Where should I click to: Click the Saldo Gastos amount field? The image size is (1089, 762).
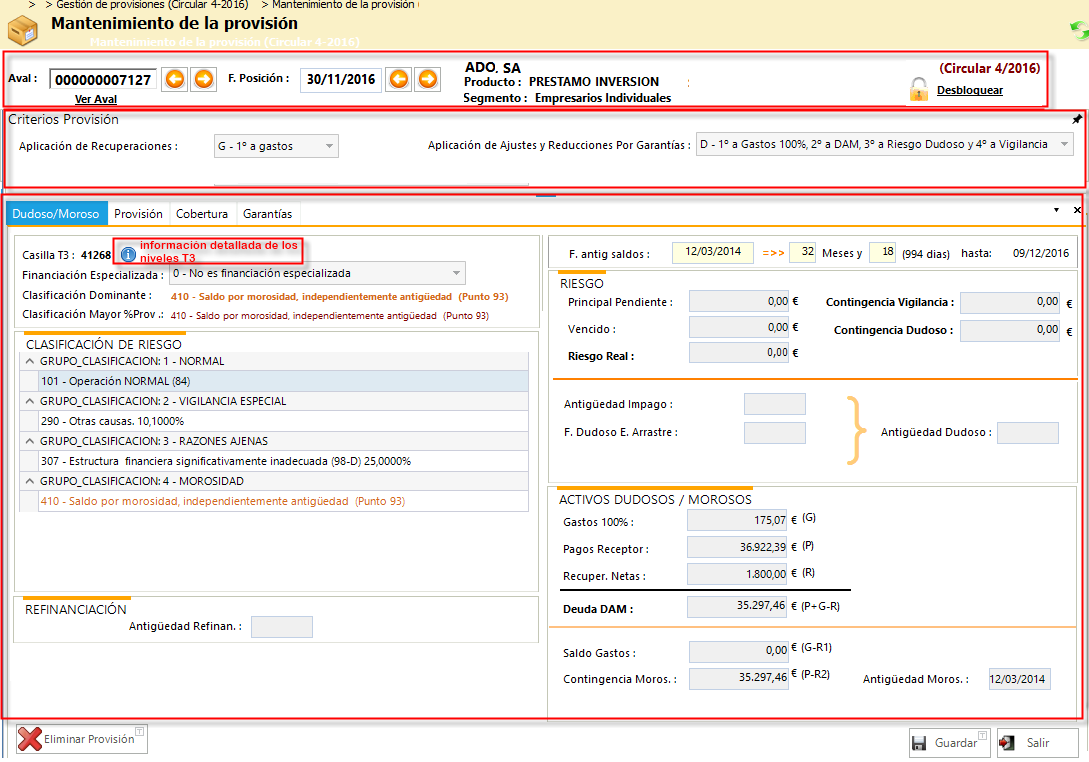[x=739, y=652]
